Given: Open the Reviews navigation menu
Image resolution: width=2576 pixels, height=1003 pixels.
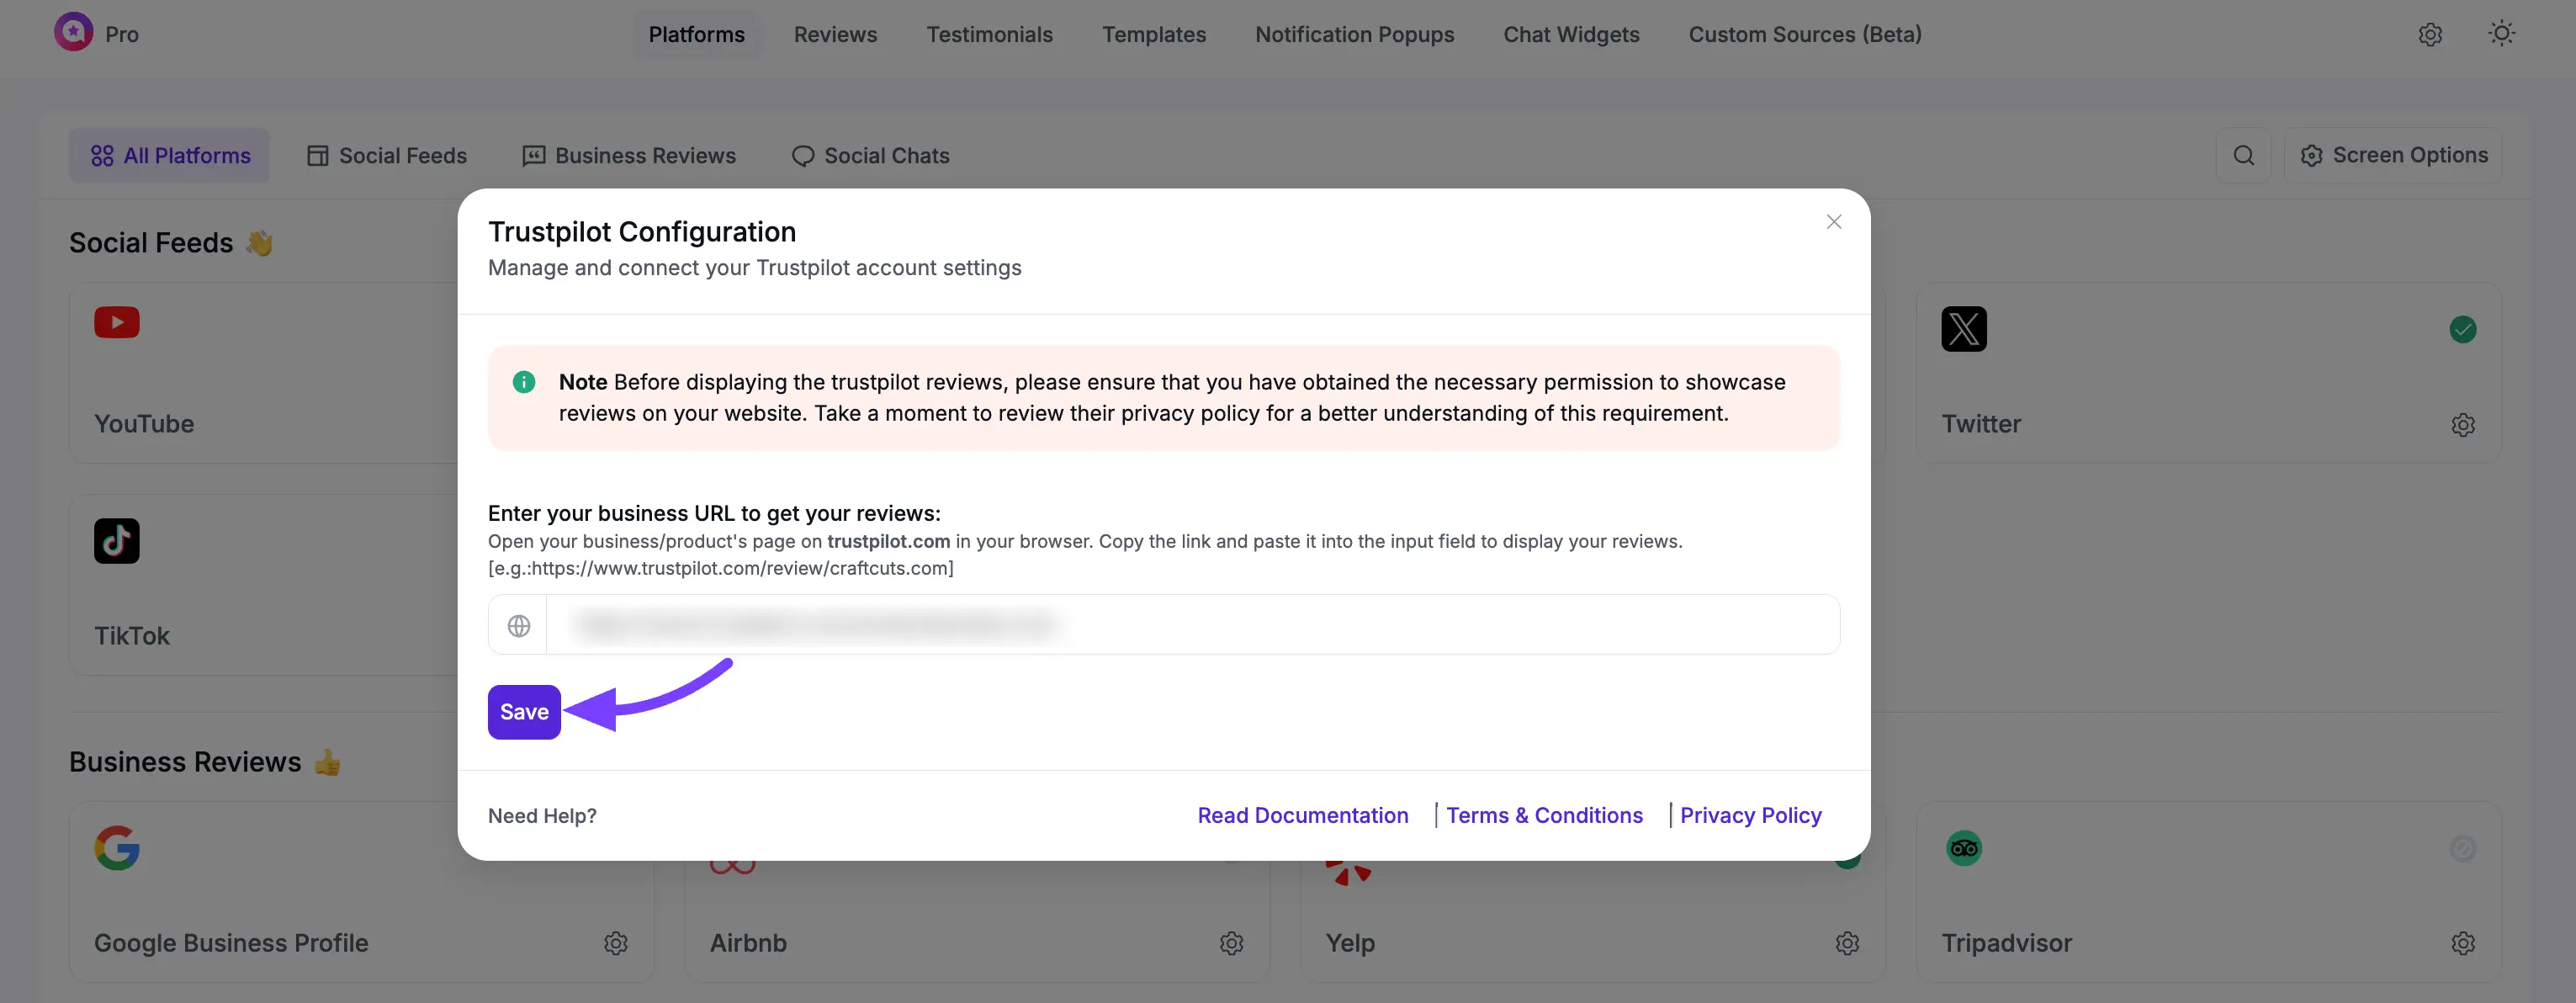Looking at the screenshot, I should coord(834,34).
